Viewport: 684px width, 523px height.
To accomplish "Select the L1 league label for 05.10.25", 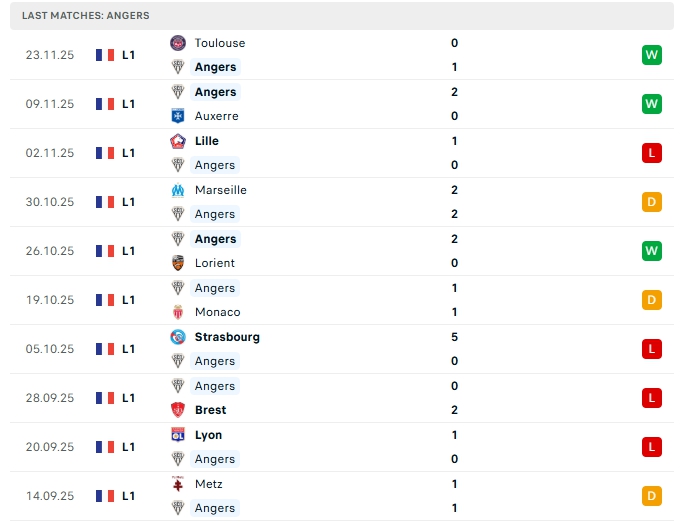I will coord(129,349).
